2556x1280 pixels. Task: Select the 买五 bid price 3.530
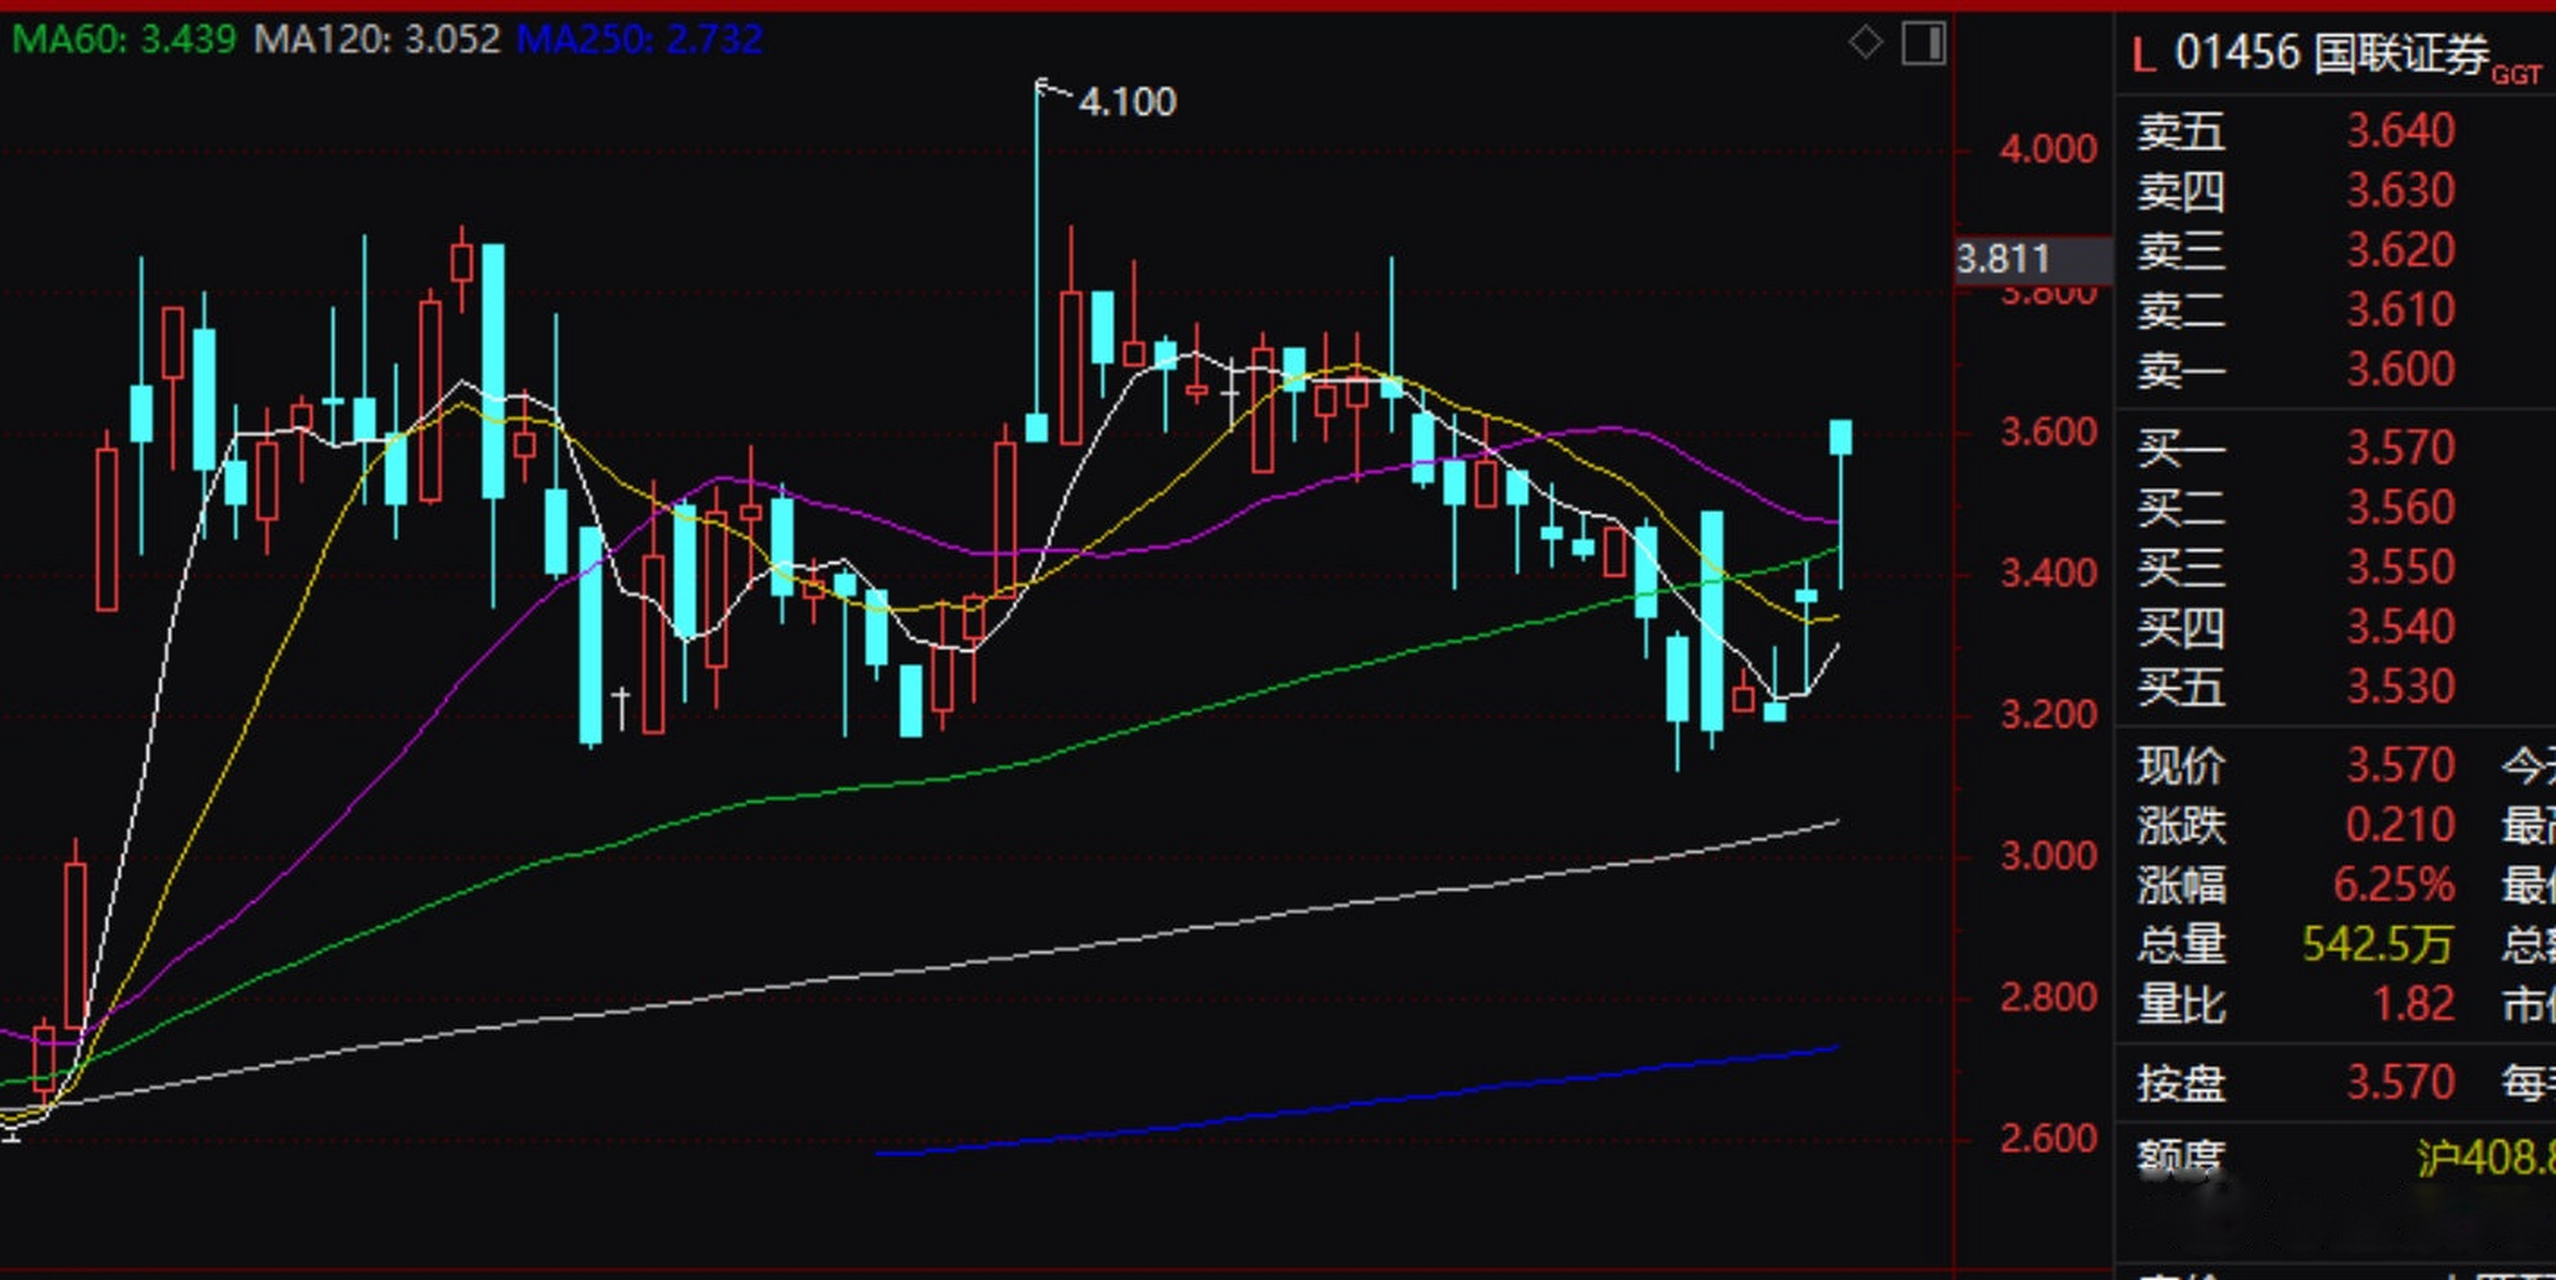click(2400, 687)
